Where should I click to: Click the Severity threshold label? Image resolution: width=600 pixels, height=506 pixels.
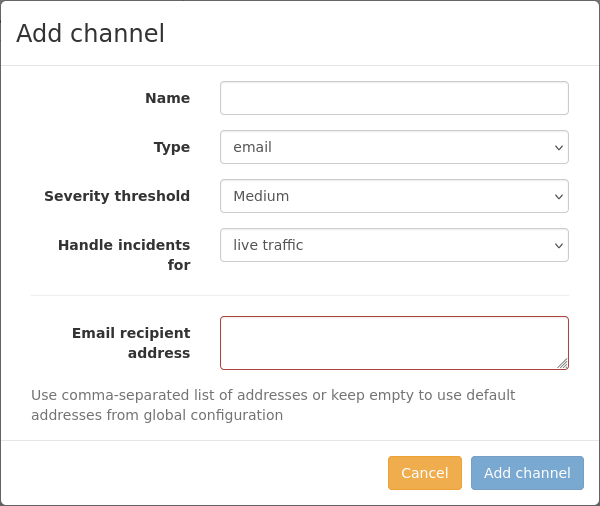(x=117, y=196)
